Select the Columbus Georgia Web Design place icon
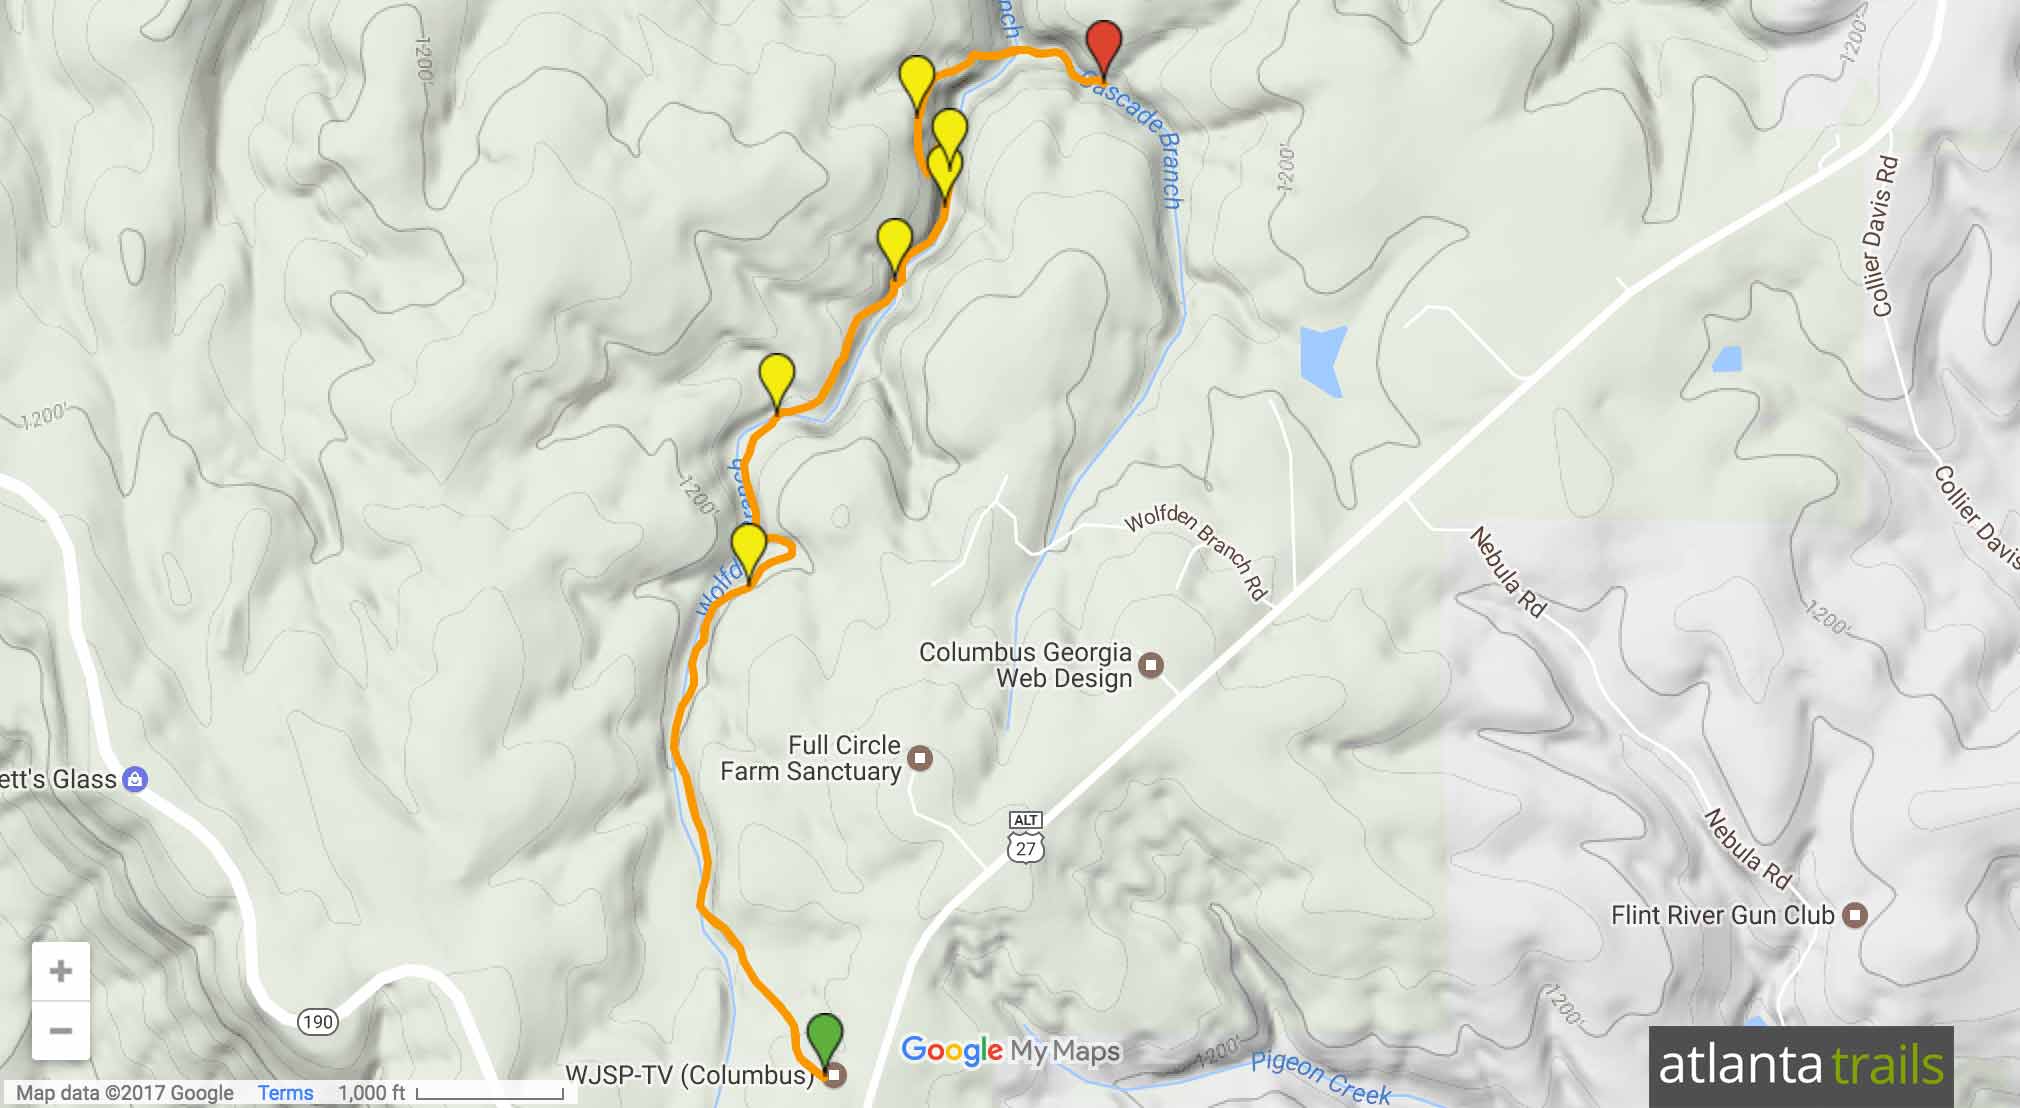The height and width of the screenshot is (1108, 2020). (1152, 665)
